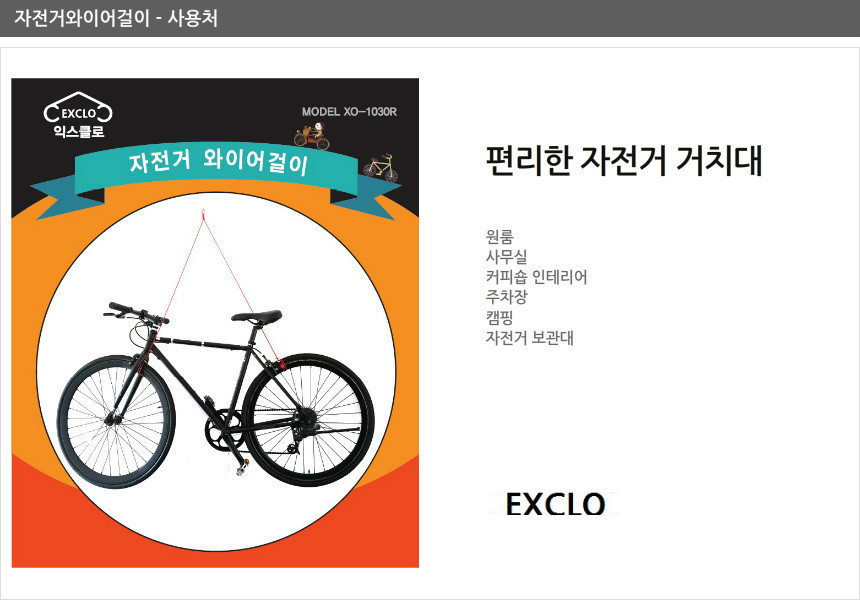
Task: Select the 사무실 list entry
Action: coord(506,257)
